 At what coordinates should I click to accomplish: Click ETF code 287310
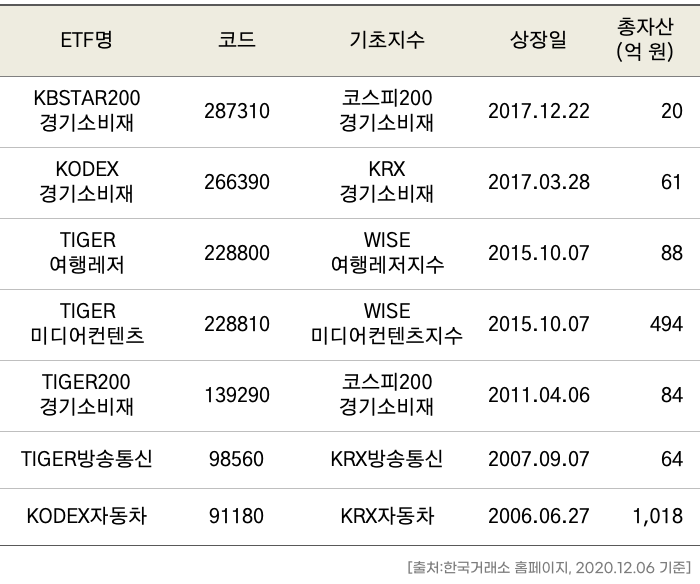pos(236,111)
